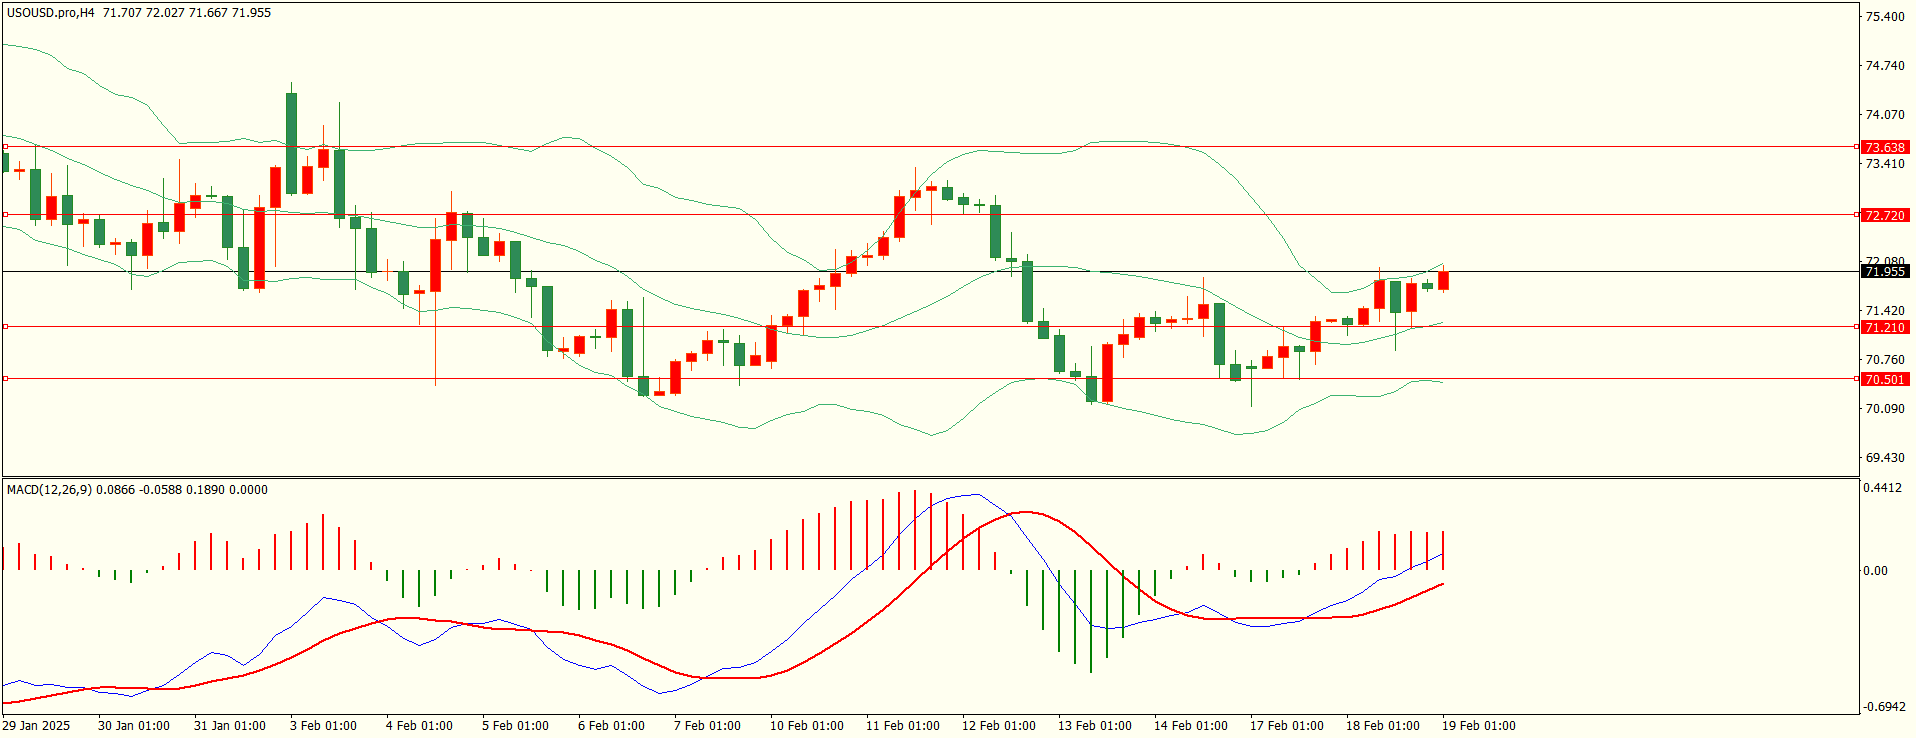Click the 3 Feb 01:00 date label
This screenshot has height=738, width=1916.
tap(323, 726)
